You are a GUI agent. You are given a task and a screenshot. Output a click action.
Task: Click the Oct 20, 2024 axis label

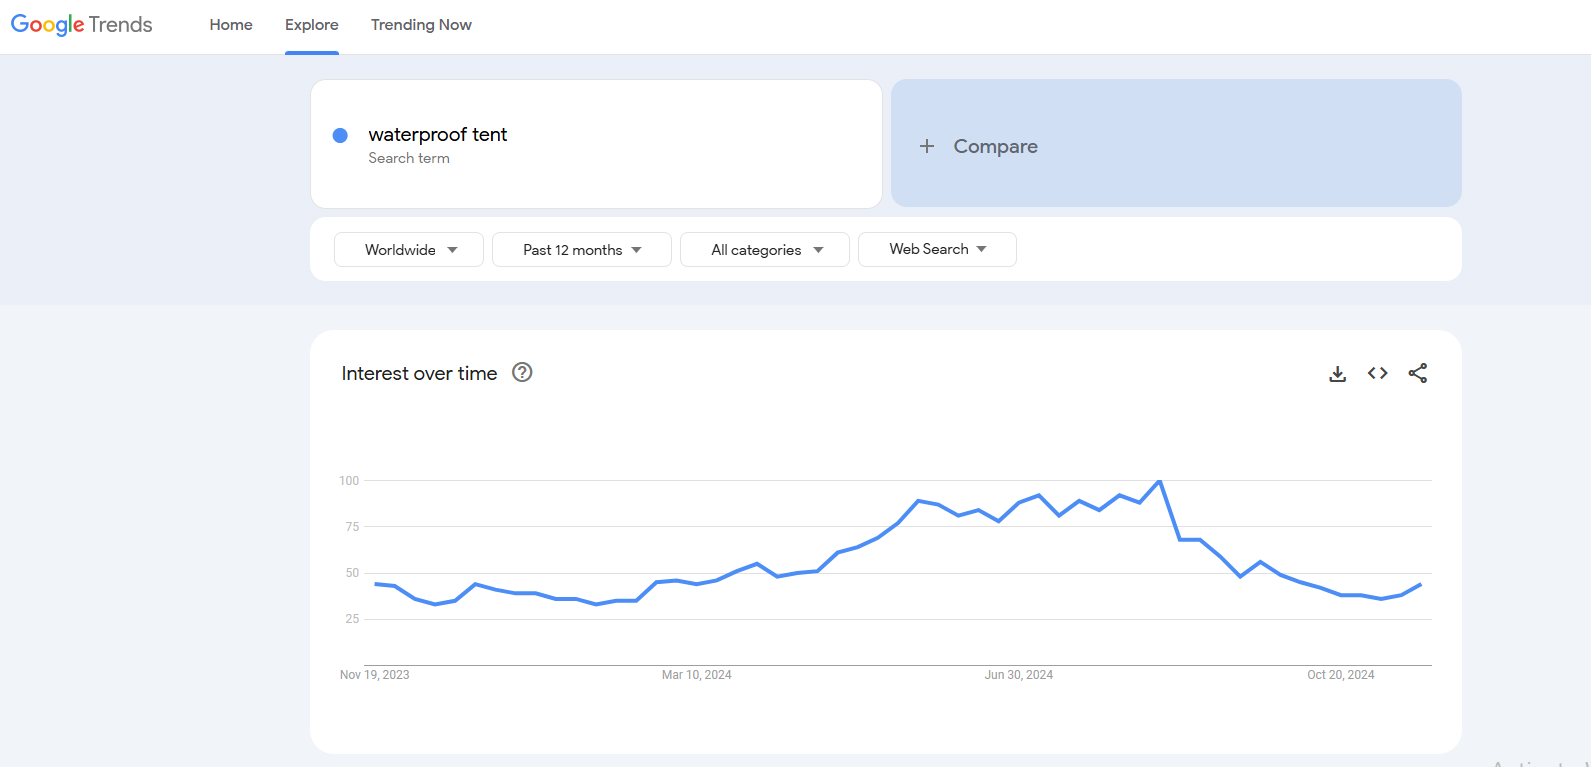(1341, 675)
